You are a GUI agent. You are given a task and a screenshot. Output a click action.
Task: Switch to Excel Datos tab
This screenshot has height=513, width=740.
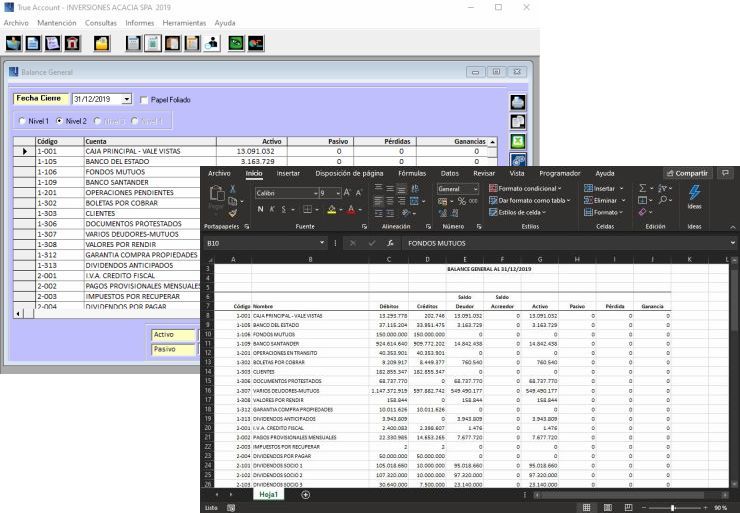point(449,173)
